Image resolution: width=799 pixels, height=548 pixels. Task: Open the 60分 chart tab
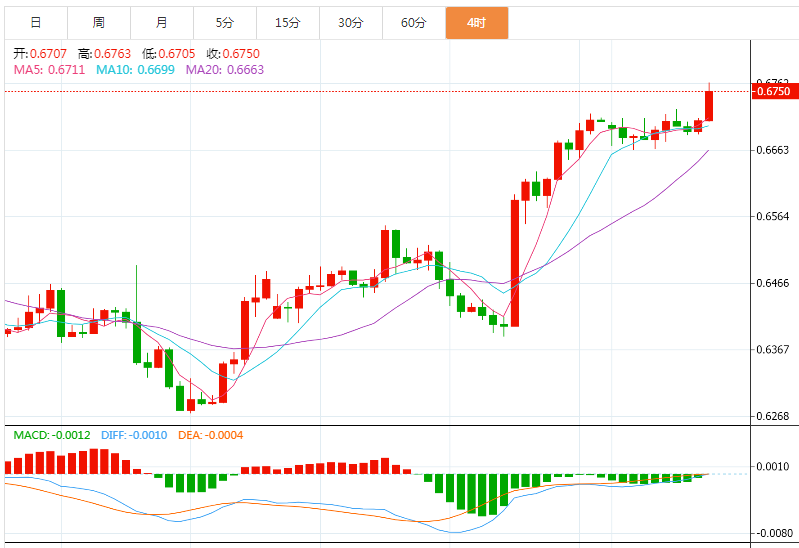point(413,23)
